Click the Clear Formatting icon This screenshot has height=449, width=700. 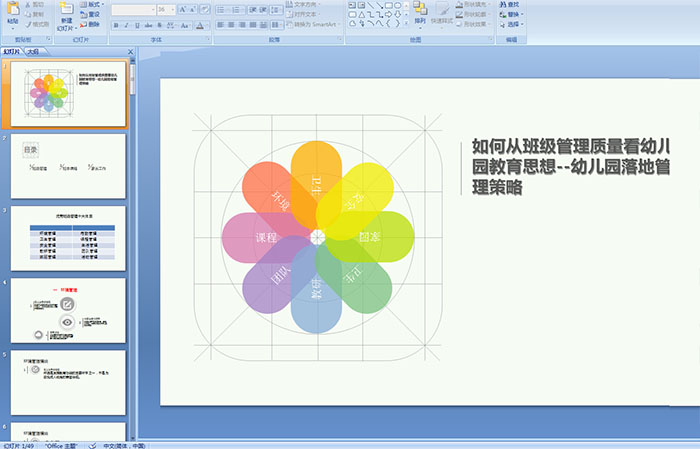(x=205, y=9)
